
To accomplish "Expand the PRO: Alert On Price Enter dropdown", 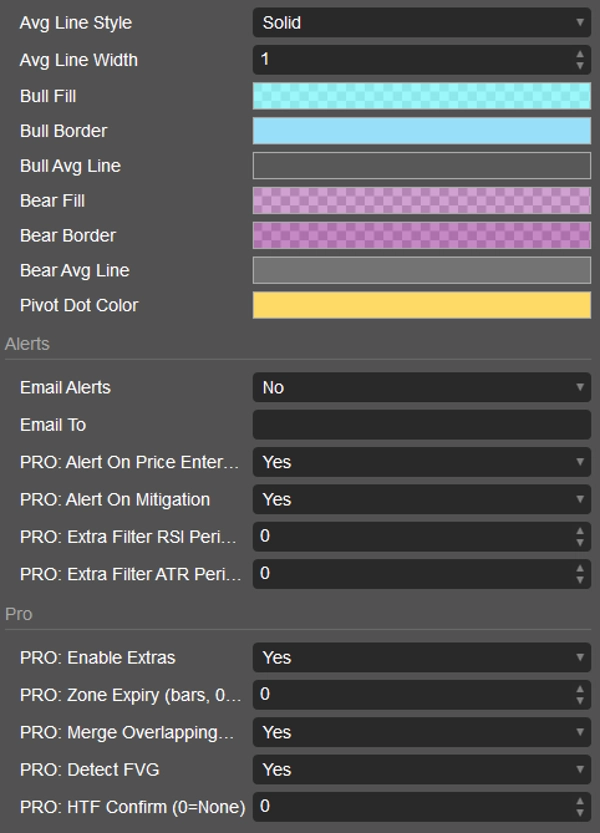I will pos(420,462).
